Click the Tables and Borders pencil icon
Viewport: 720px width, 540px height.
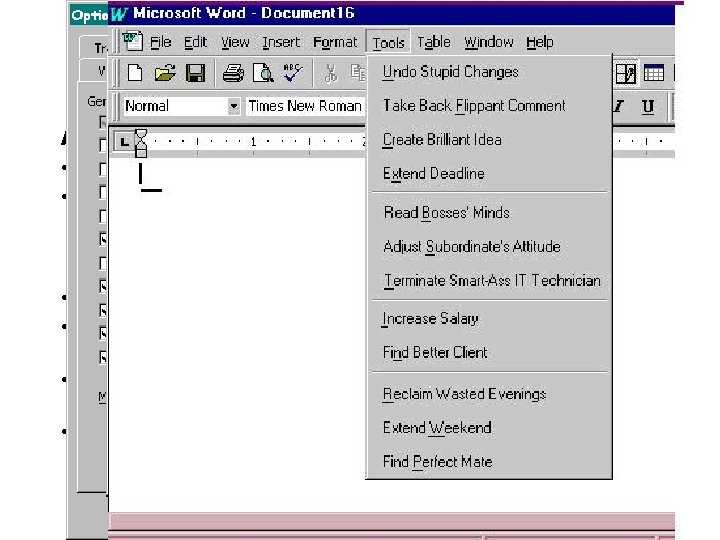point(626,73)
